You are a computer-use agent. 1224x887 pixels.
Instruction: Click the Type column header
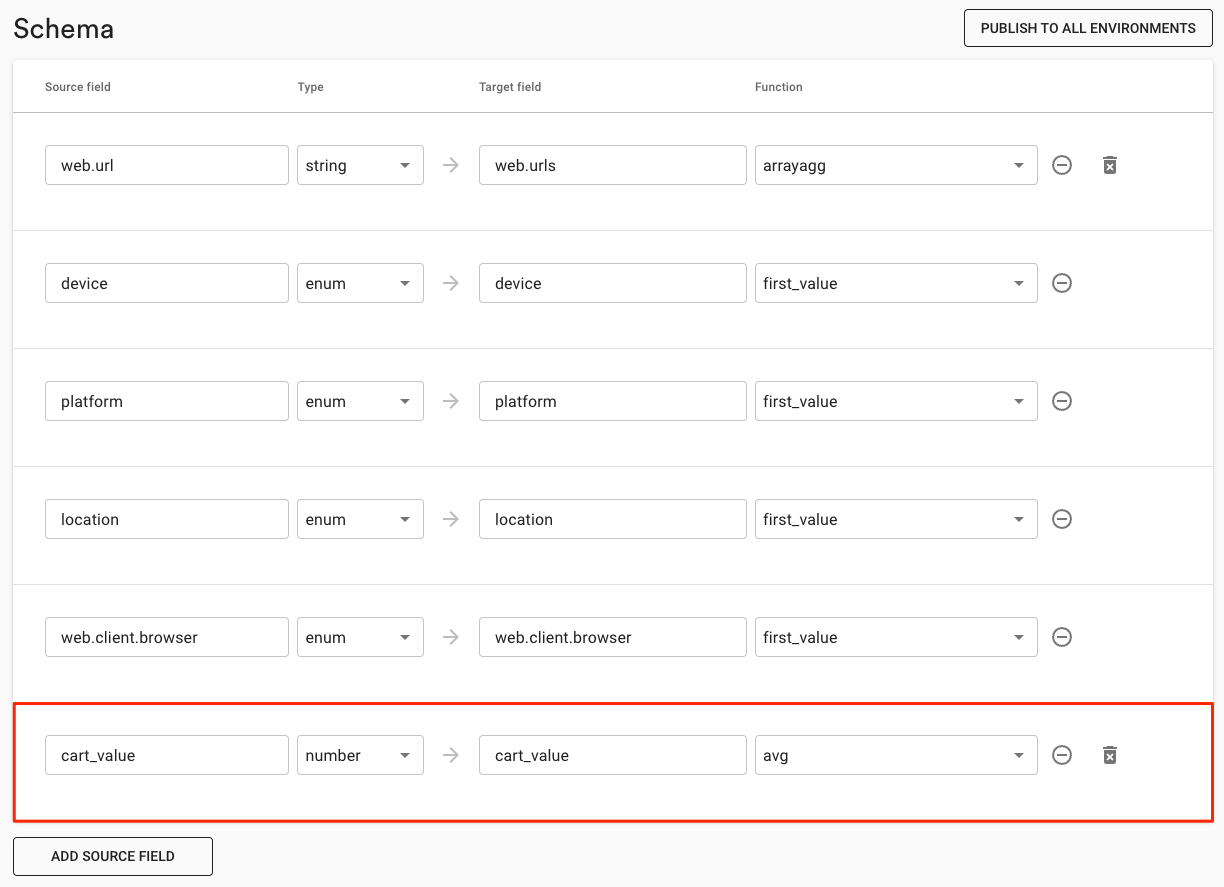[311, 87]
